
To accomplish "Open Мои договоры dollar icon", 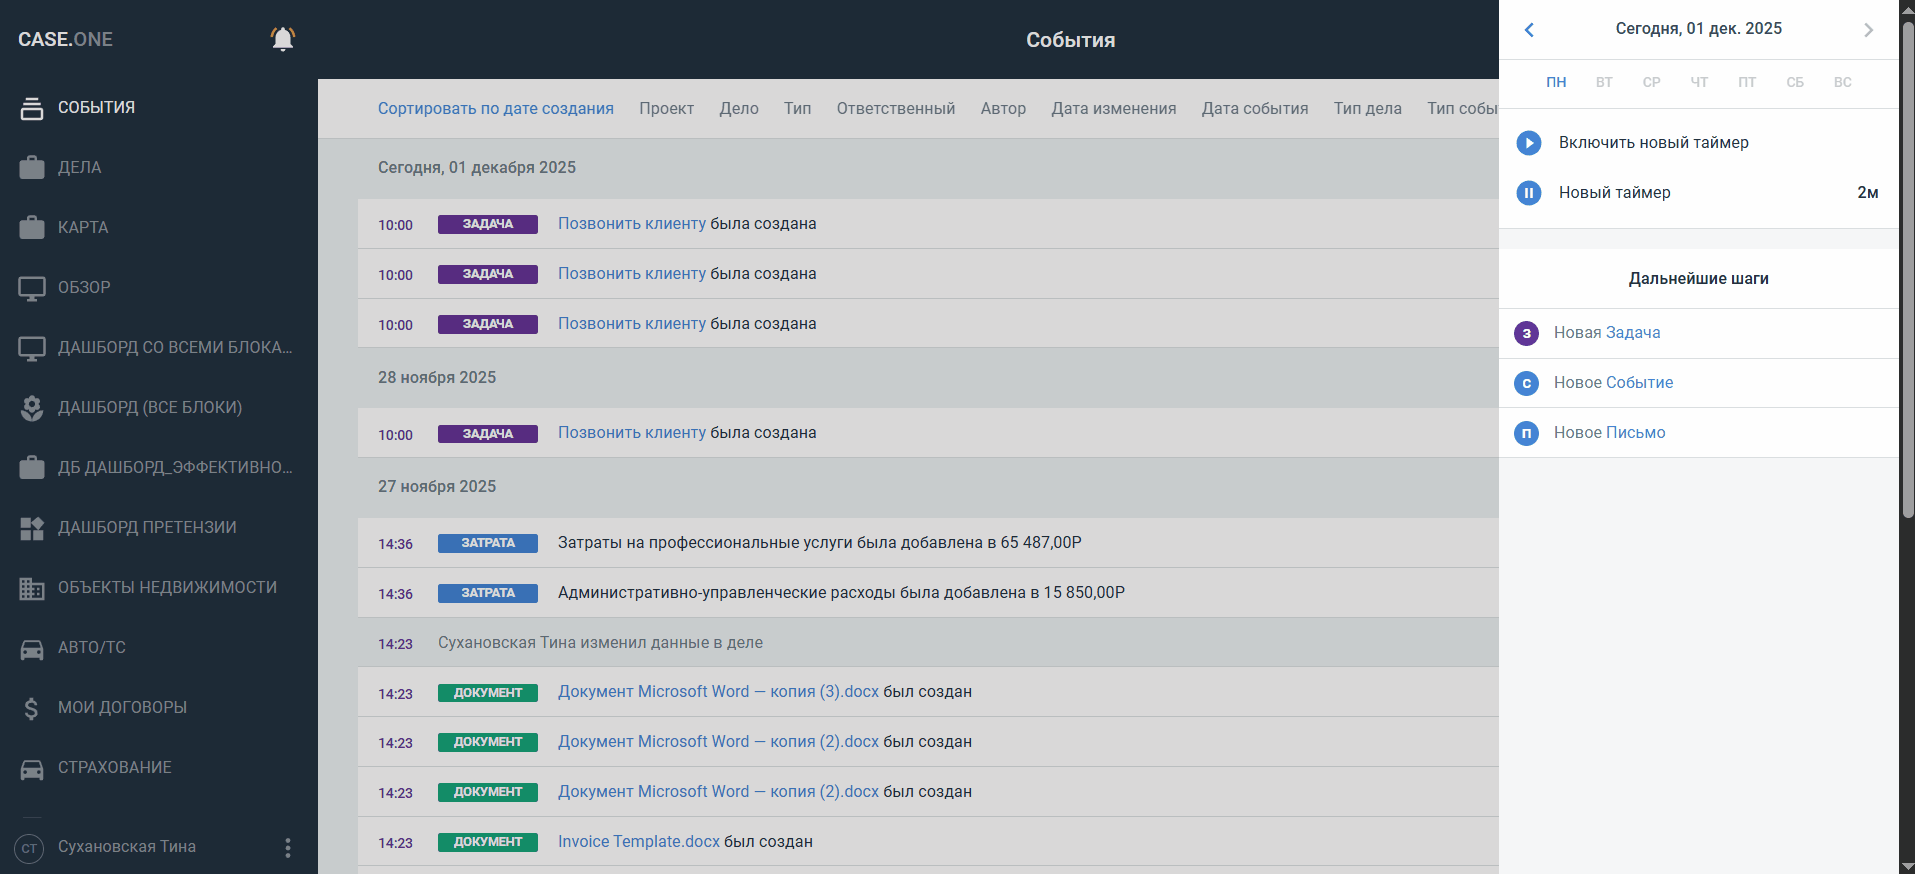I will click(32, 708).
